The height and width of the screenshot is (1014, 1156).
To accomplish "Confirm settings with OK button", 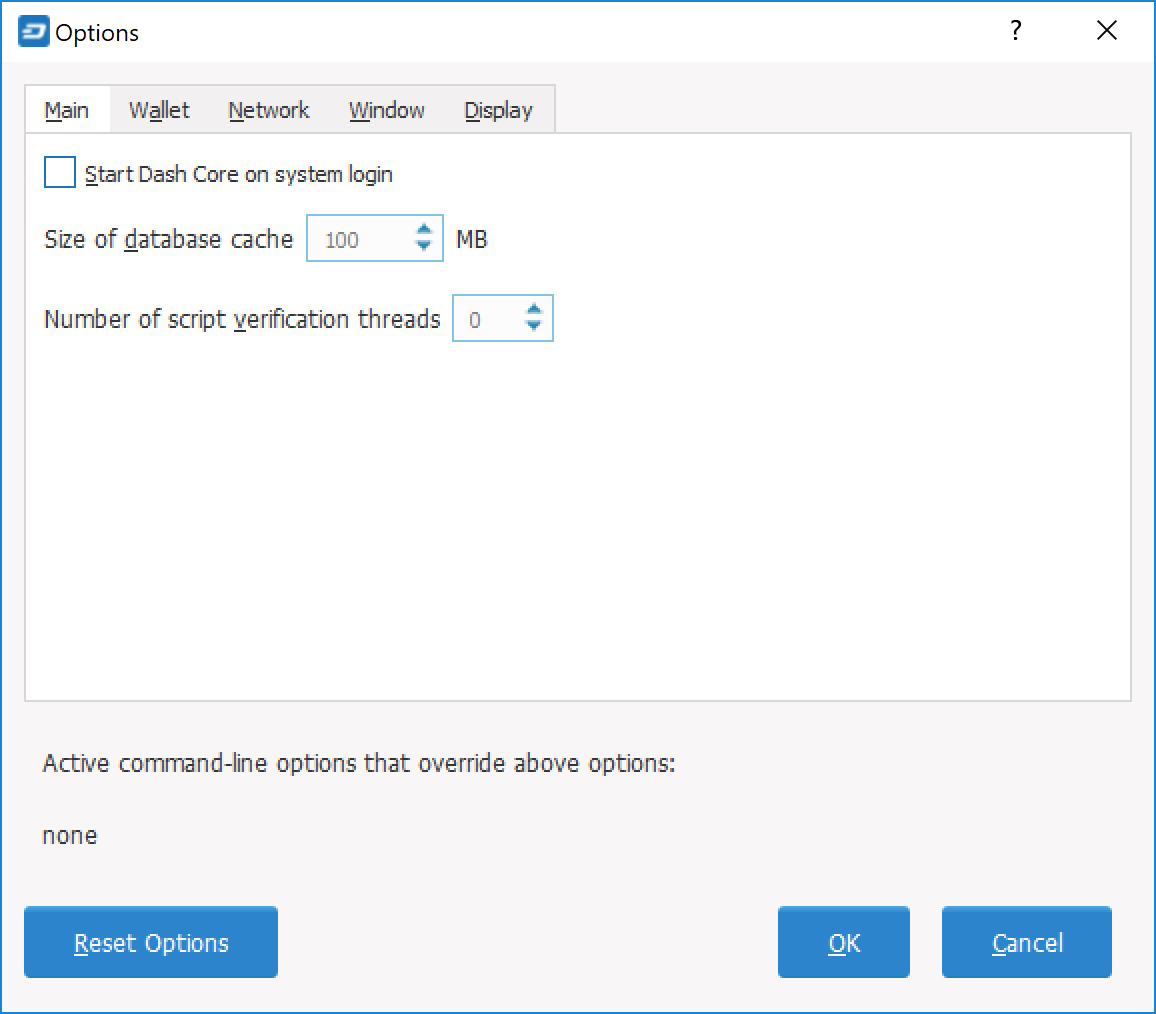I will (844, 942).
